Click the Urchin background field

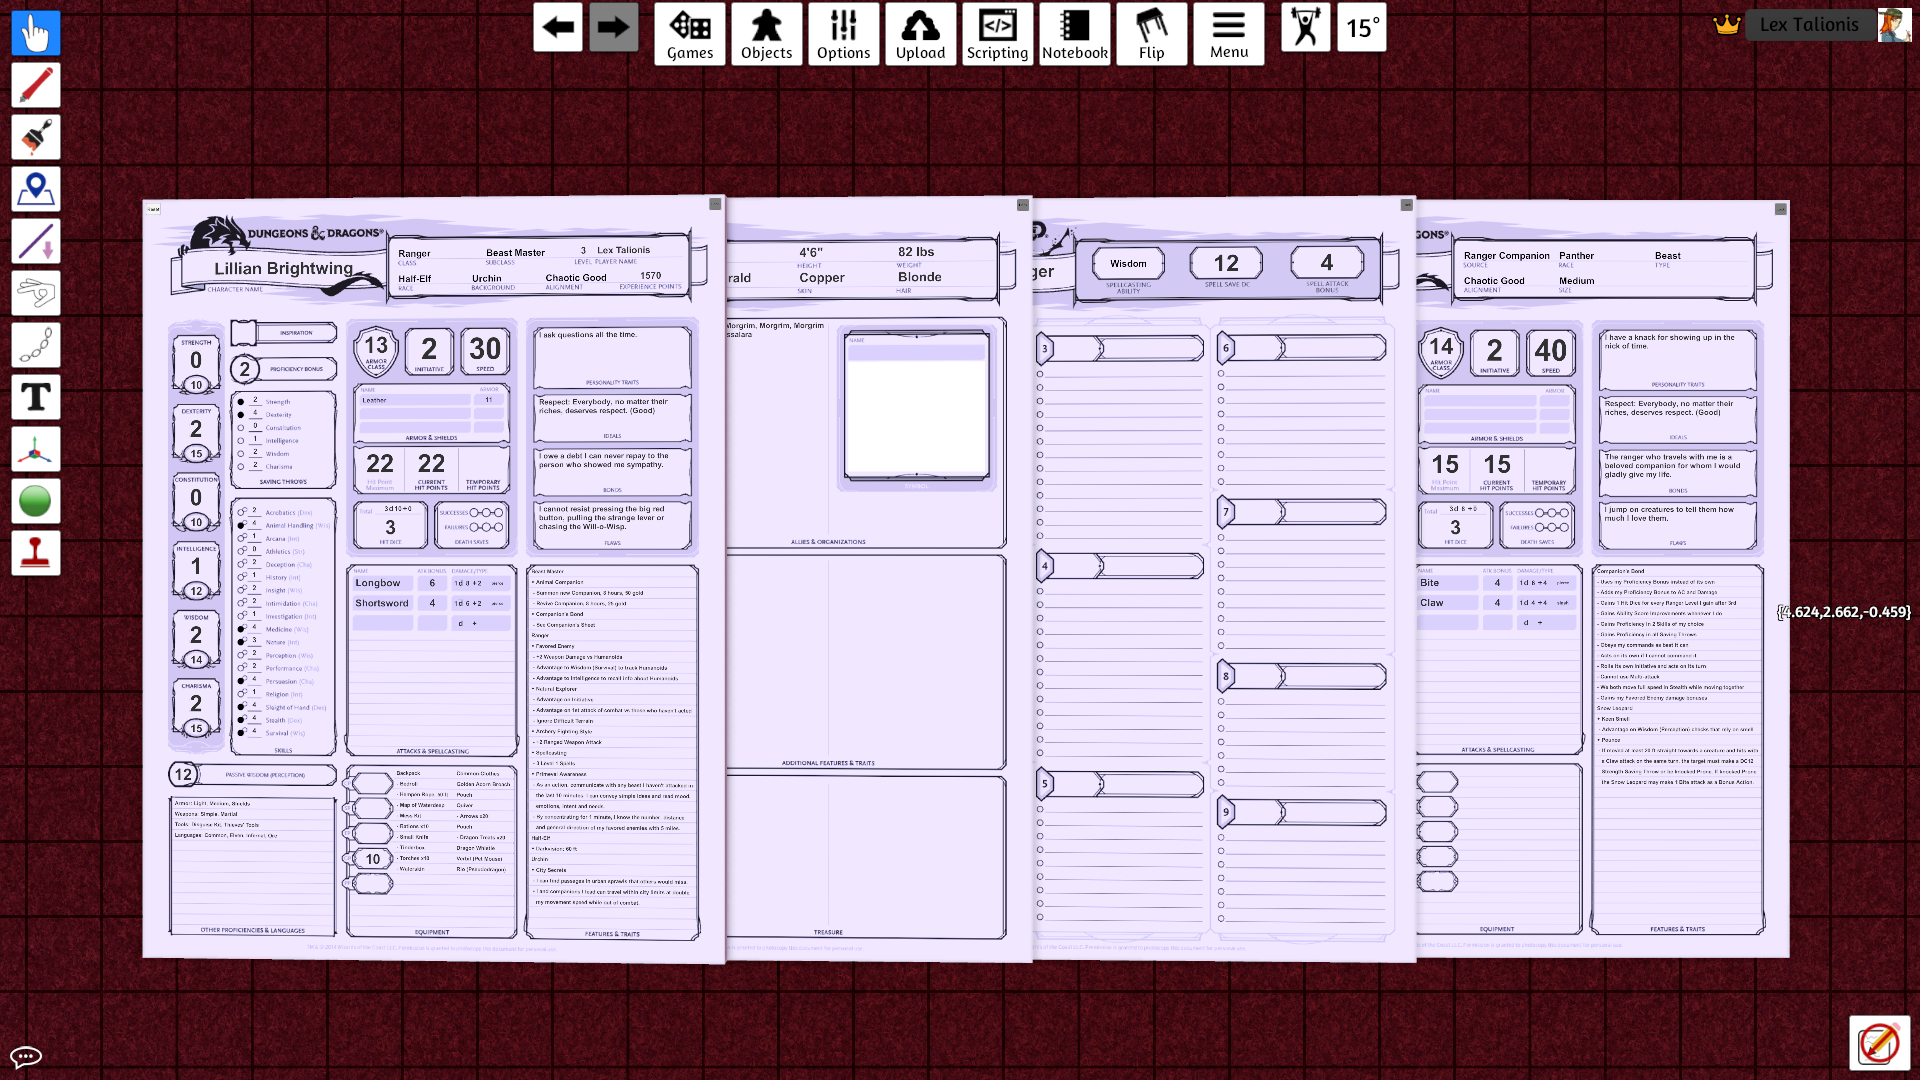pos(487,279)
